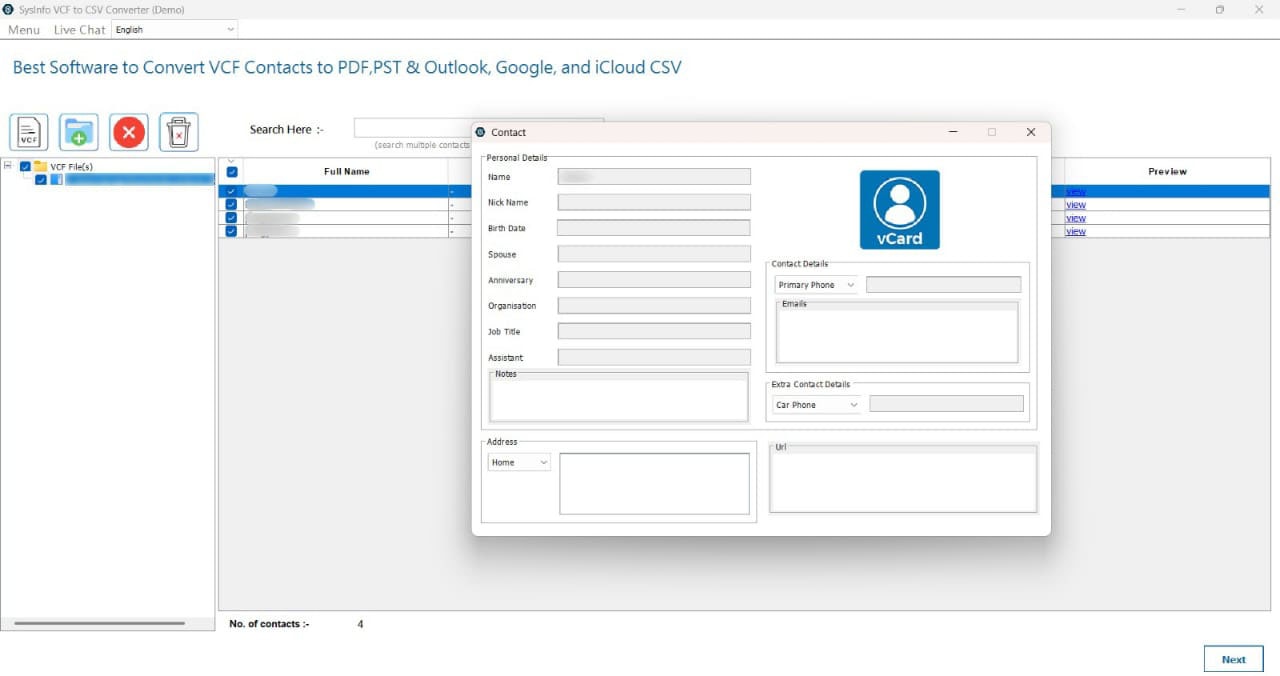Click the number field beside Car Phone
Viewport: 1280px width, 676px height.
[x=946, y=404]
